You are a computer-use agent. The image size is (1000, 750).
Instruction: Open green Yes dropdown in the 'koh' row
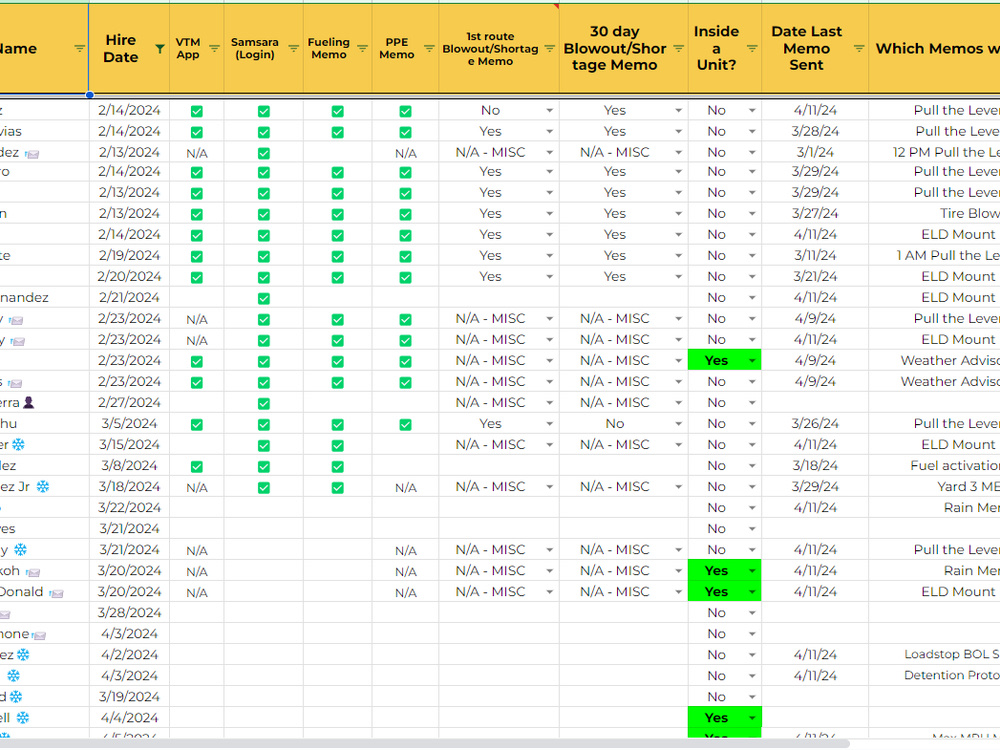coord(752,571)
